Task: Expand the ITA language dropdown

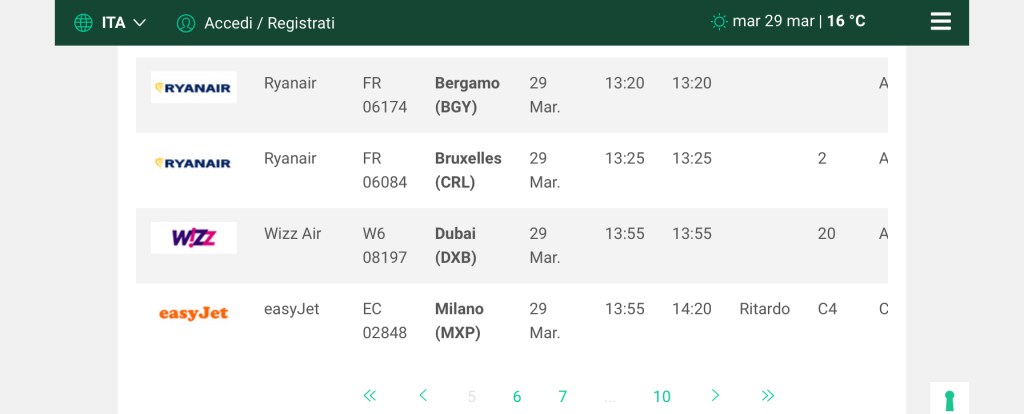Action: [124, 23]
